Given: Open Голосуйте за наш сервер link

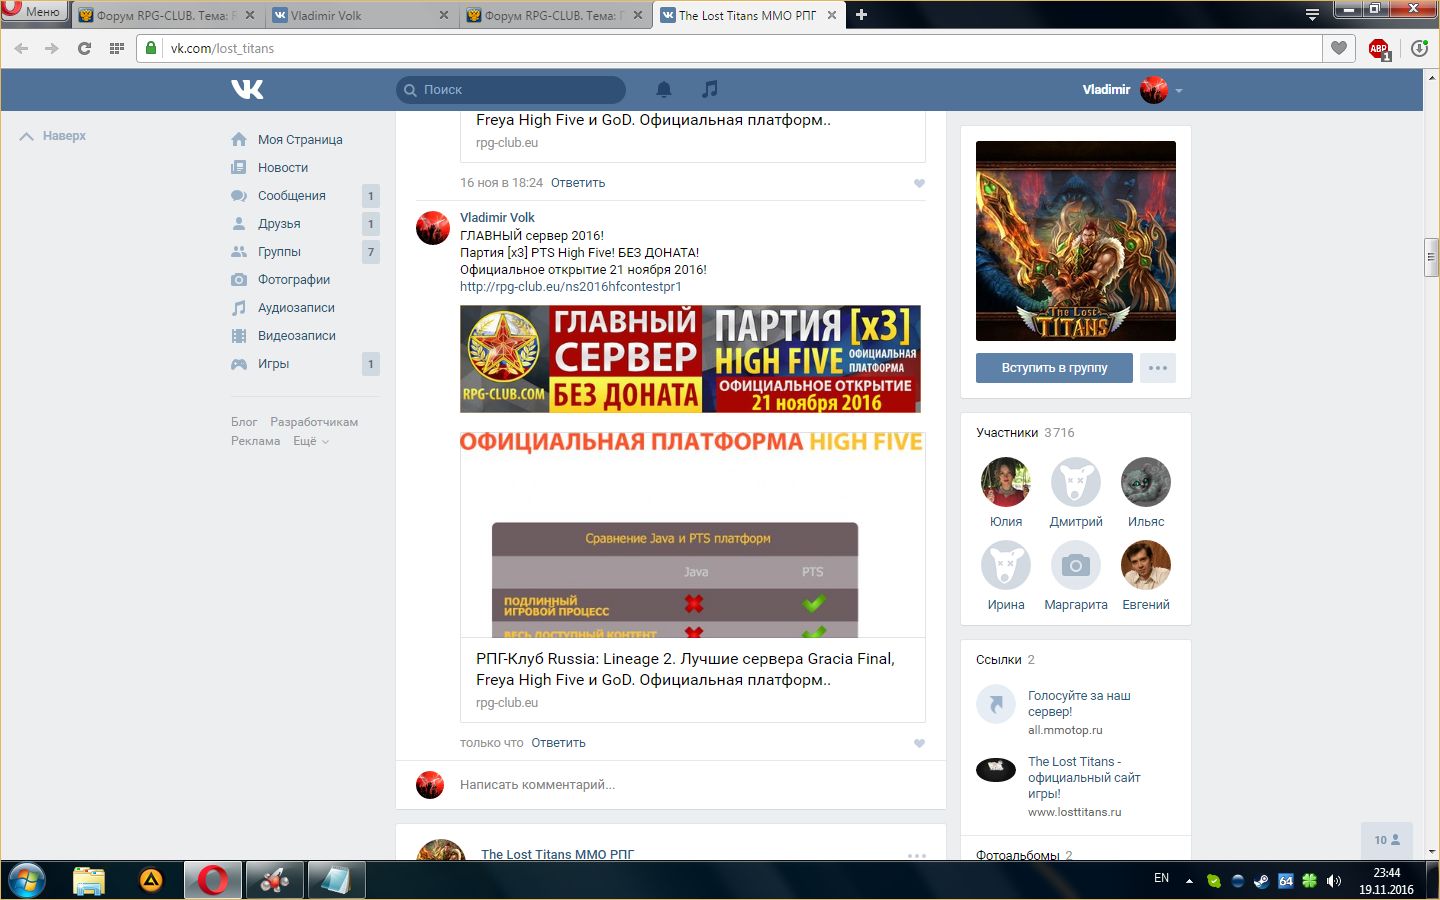Looking at the screenshot, I should (1079, 704).
